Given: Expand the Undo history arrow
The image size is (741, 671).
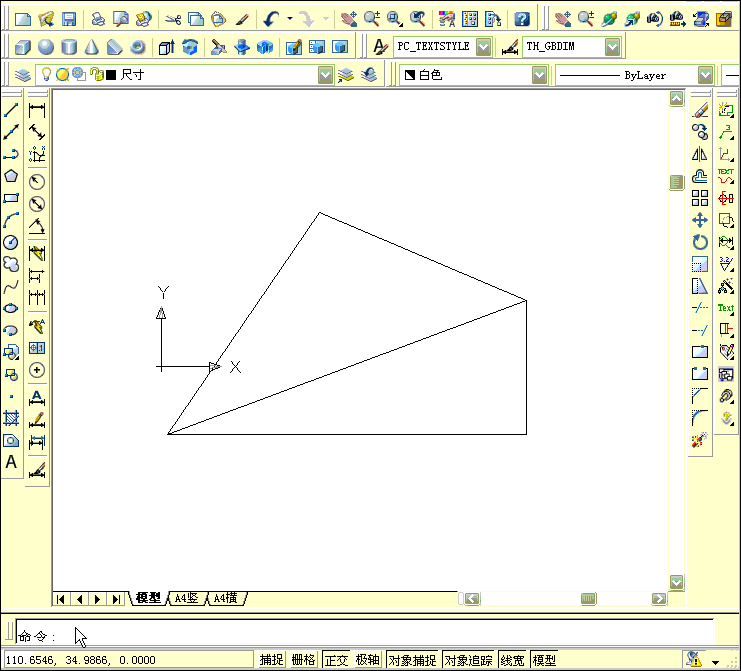Looking at the screenshot, I should coord(290,19).
